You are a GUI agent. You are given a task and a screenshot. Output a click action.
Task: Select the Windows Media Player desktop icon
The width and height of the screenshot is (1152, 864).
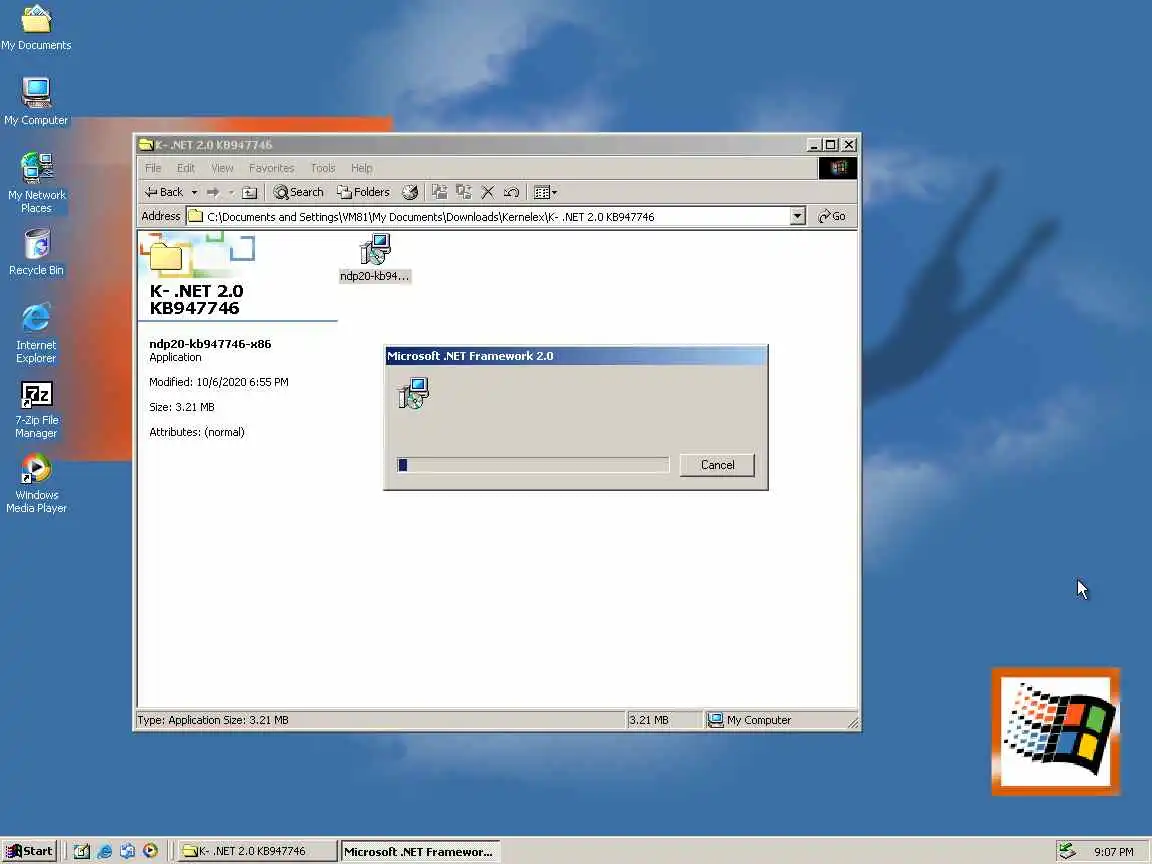coord(36,483)
